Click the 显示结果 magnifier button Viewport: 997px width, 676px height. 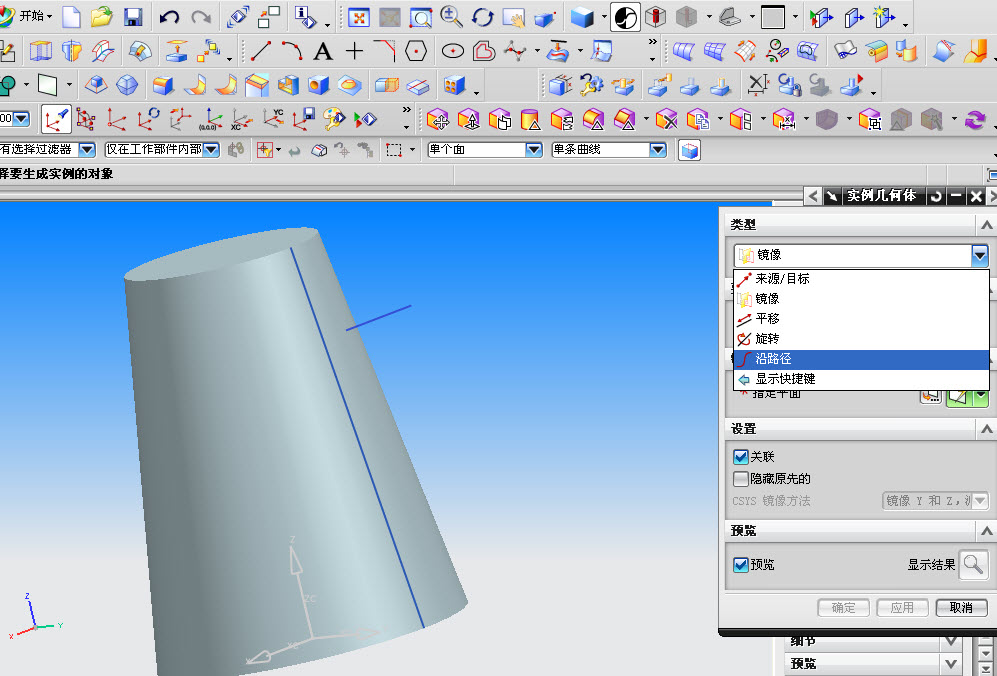(x=973, y=564)
